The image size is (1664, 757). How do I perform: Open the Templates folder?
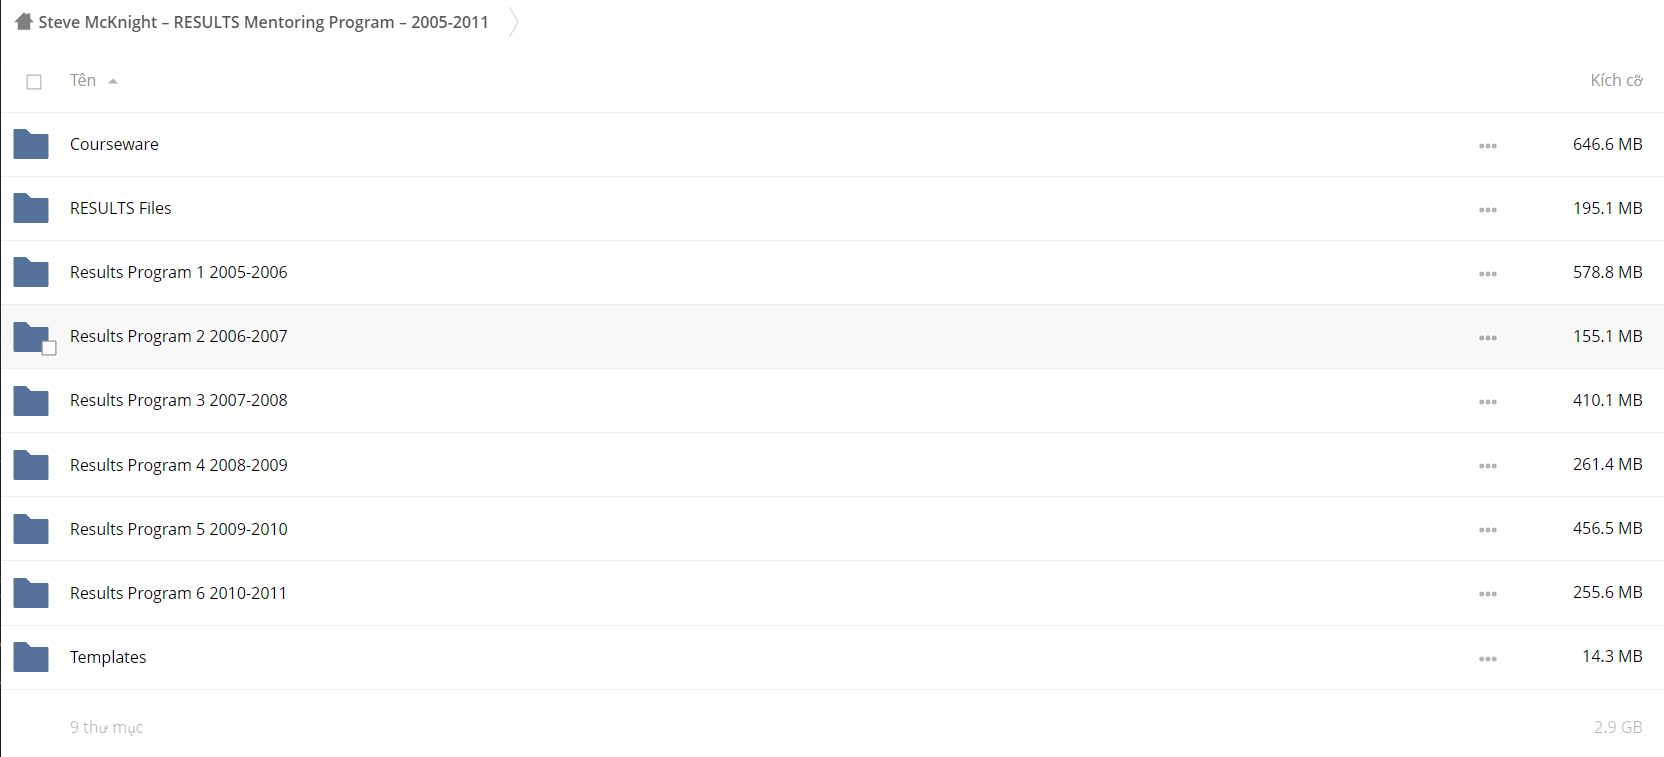point(108,657)
